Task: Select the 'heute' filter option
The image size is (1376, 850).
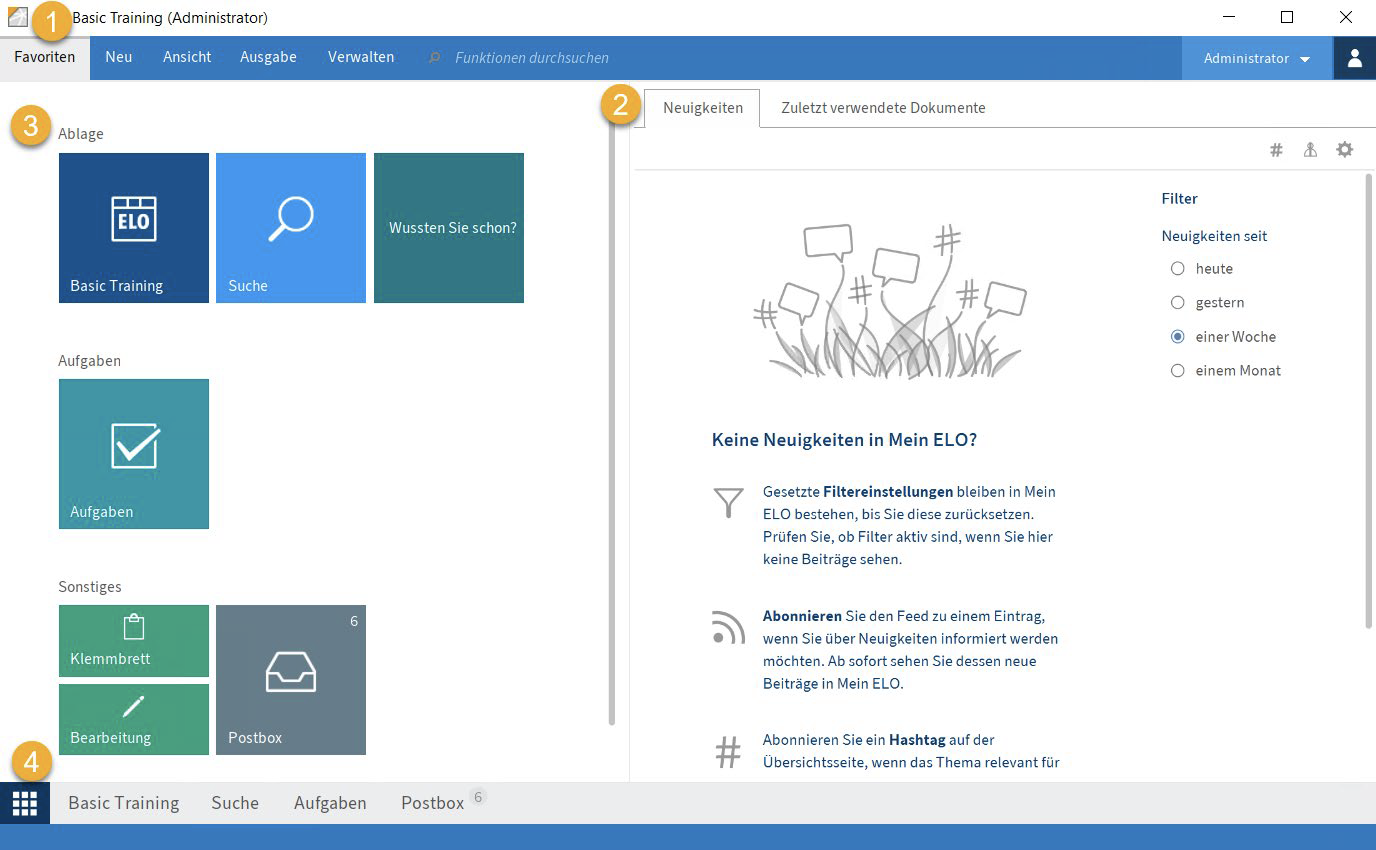Action: click(1178, 269)
